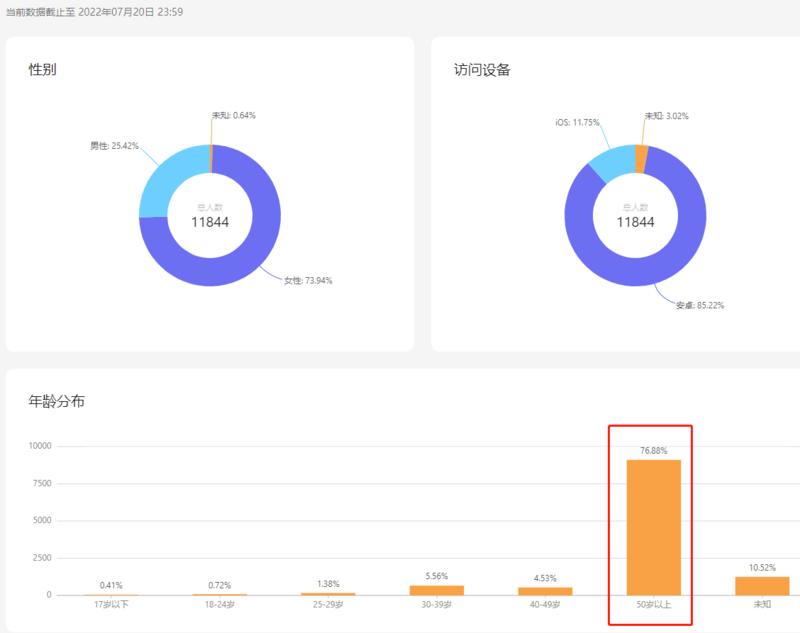Select the 40-49岁 bar
Image resolution: width=800 pixels, height=633 pixels.
point(547,588)
